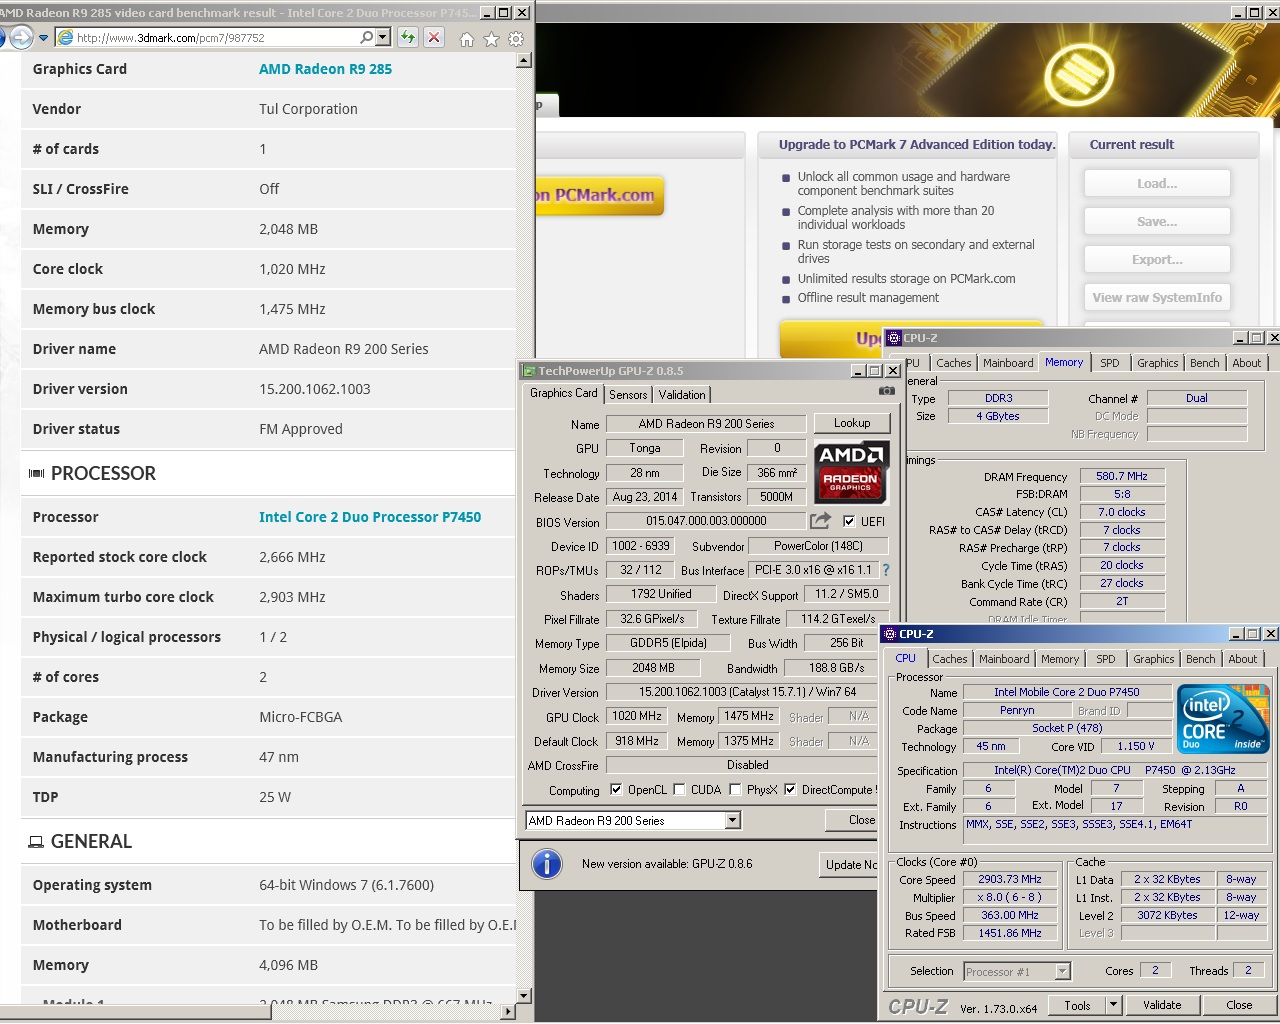Click the search magnifier in the address bar
The height and width of the screenshot is (1024, 1280).
point(367,38)
